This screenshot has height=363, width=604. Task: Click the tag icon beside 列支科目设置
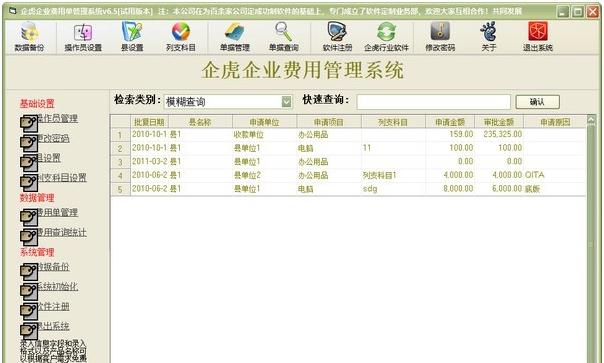tap(29, 182)
